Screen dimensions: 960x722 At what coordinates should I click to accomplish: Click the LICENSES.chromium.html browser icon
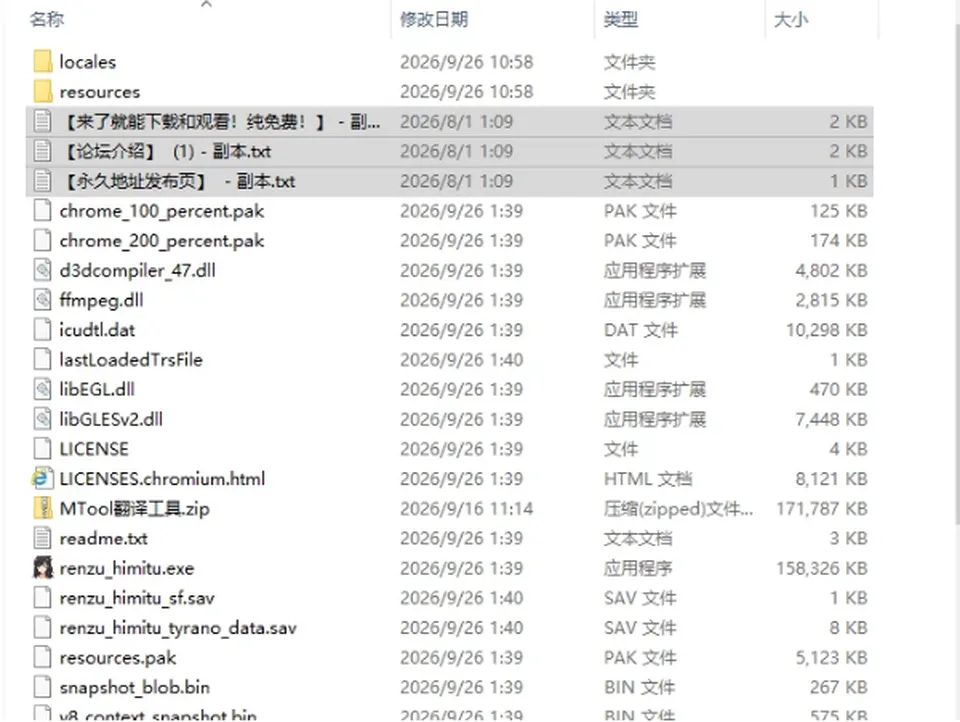pyautogui.click(x=42, y=479)
